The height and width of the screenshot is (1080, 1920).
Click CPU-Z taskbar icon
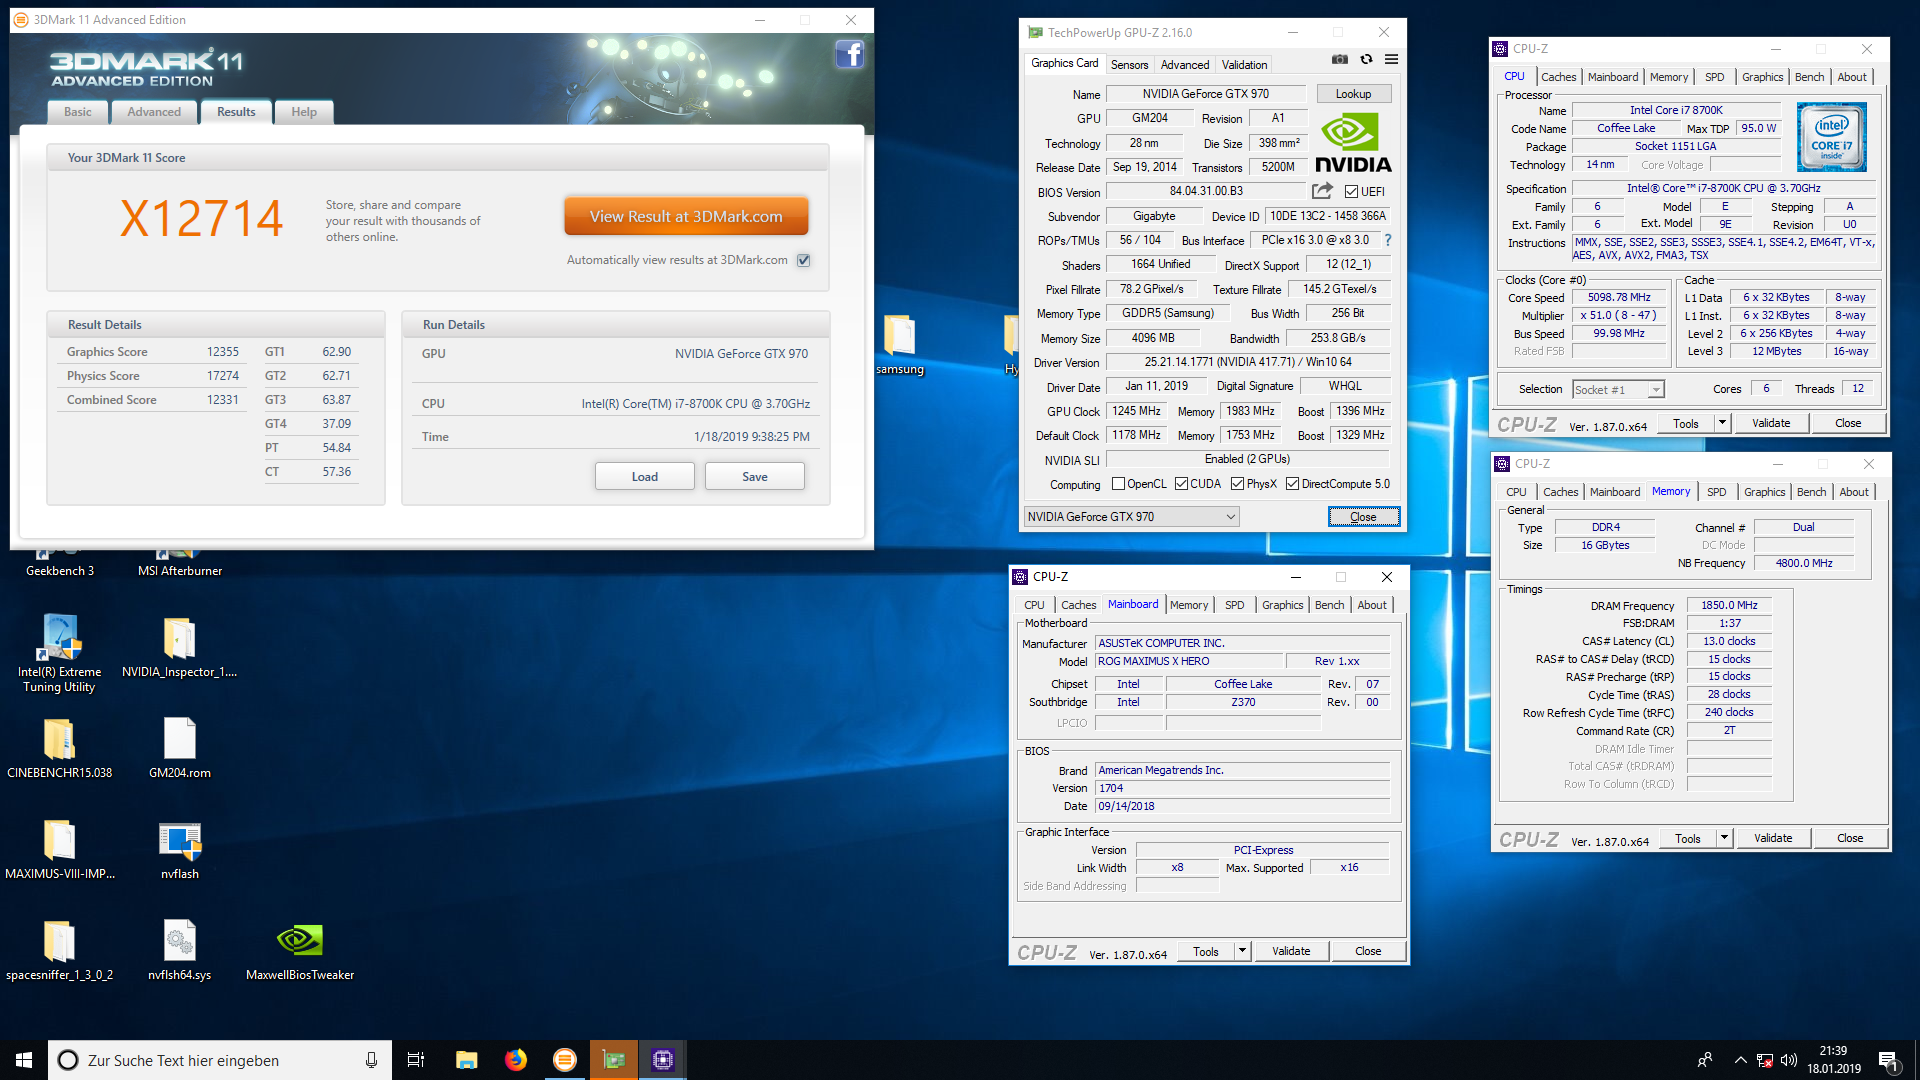click(663, 1060)
